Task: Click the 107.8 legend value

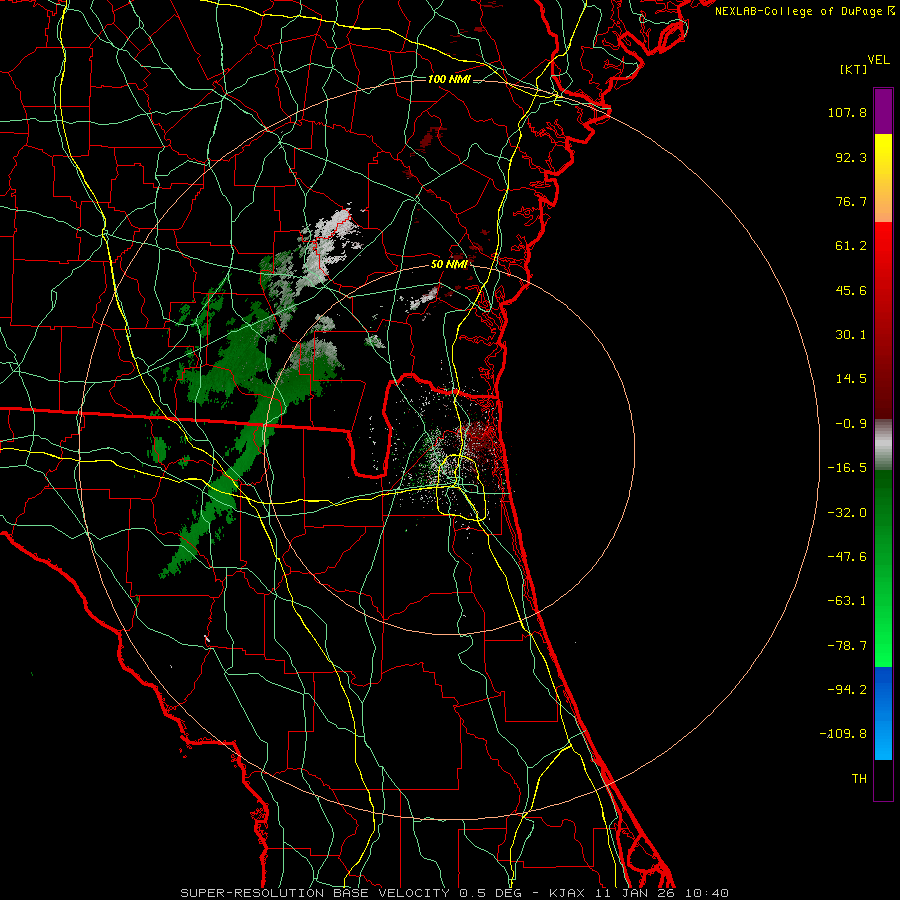Action: click(x=847, y=112)
